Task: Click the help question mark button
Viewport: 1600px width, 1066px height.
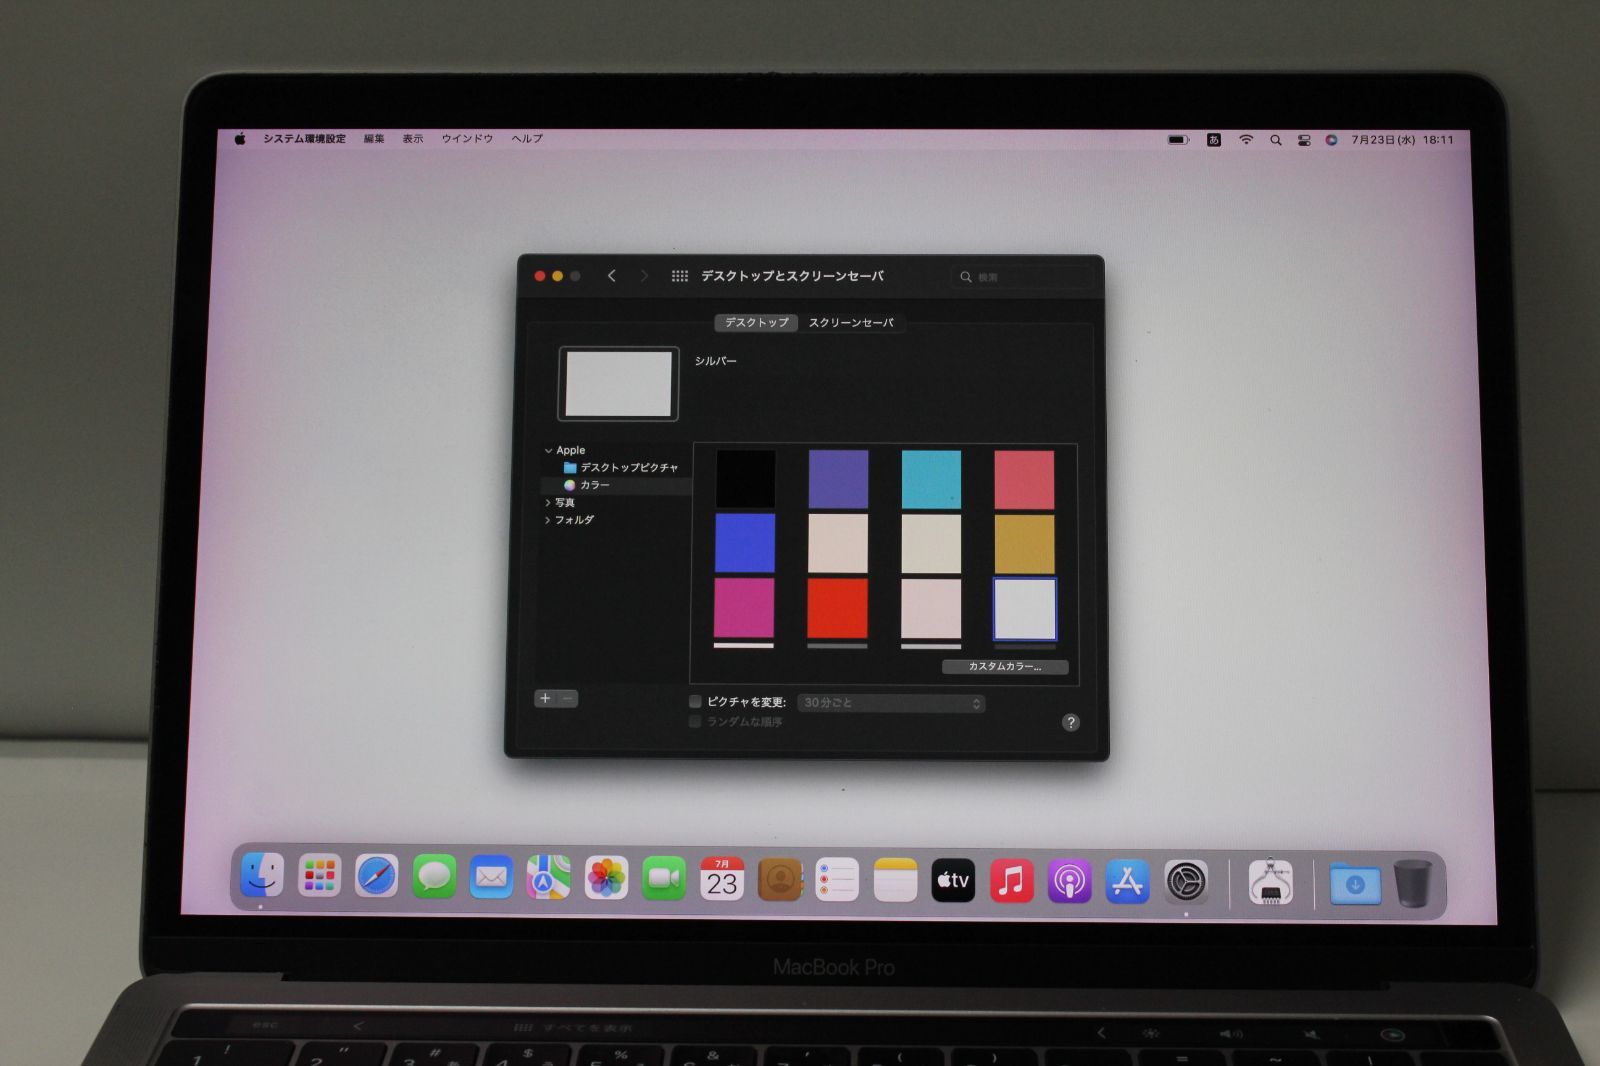Action: tap(1071, 722)
